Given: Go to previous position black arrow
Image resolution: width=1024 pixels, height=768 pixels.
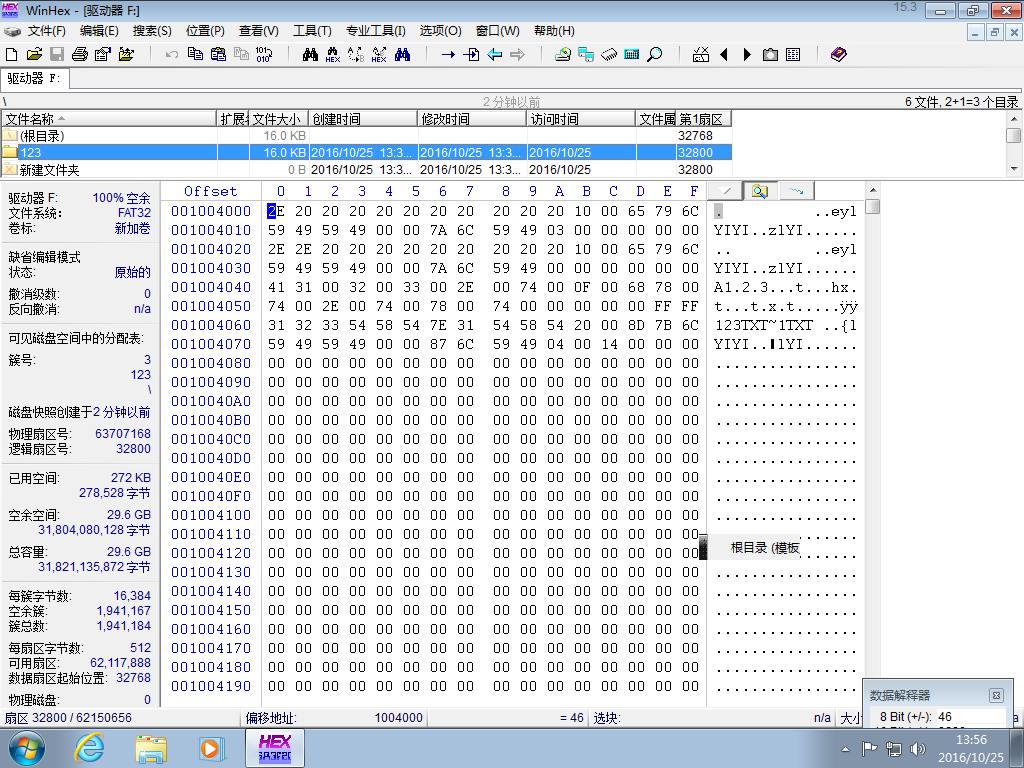Looking at the screenshot, I should (x=724, y=54).
